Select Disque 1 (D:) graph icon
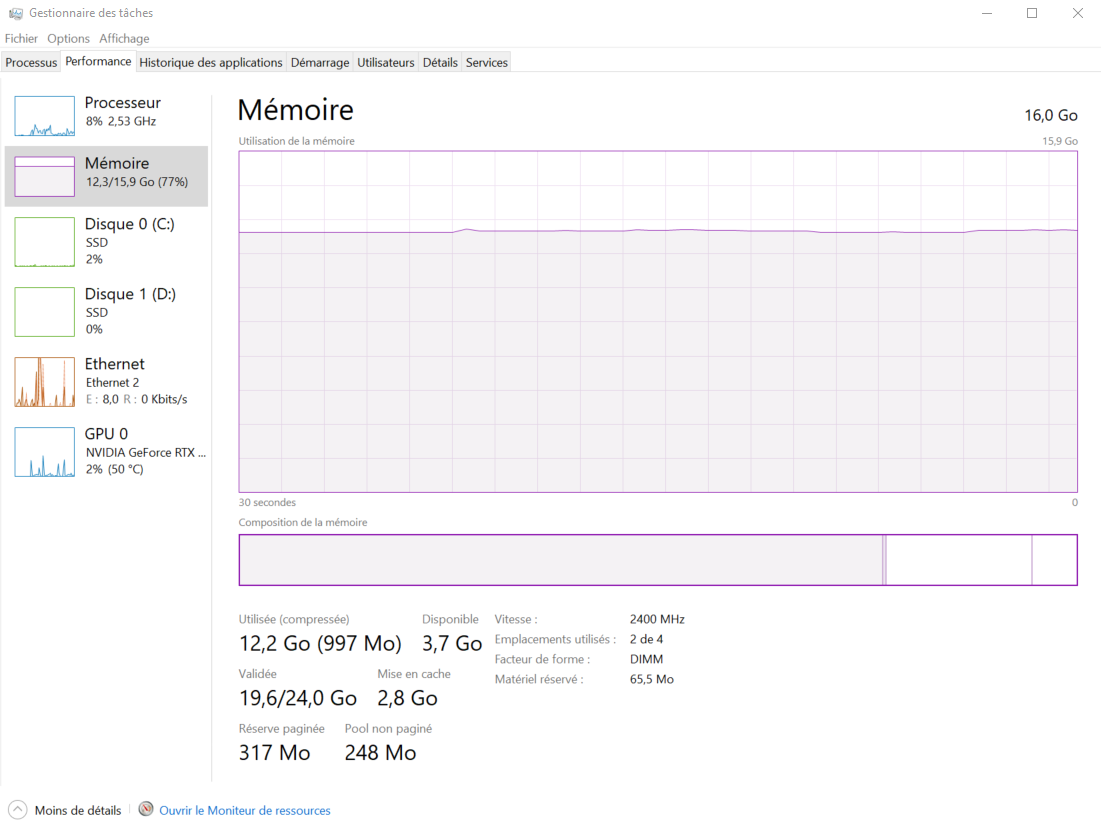Viewport: 1101px width, 833px height. tap(44, 312)
